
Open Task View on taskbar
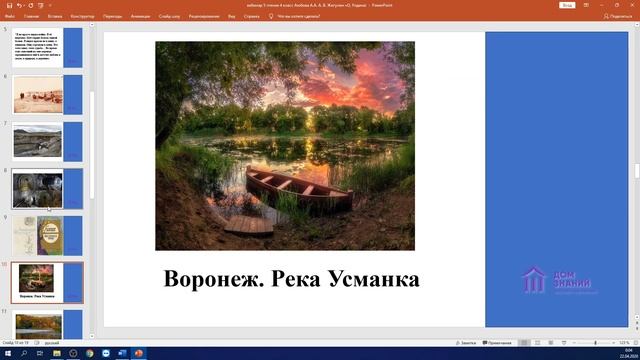(x=40, y=353)
